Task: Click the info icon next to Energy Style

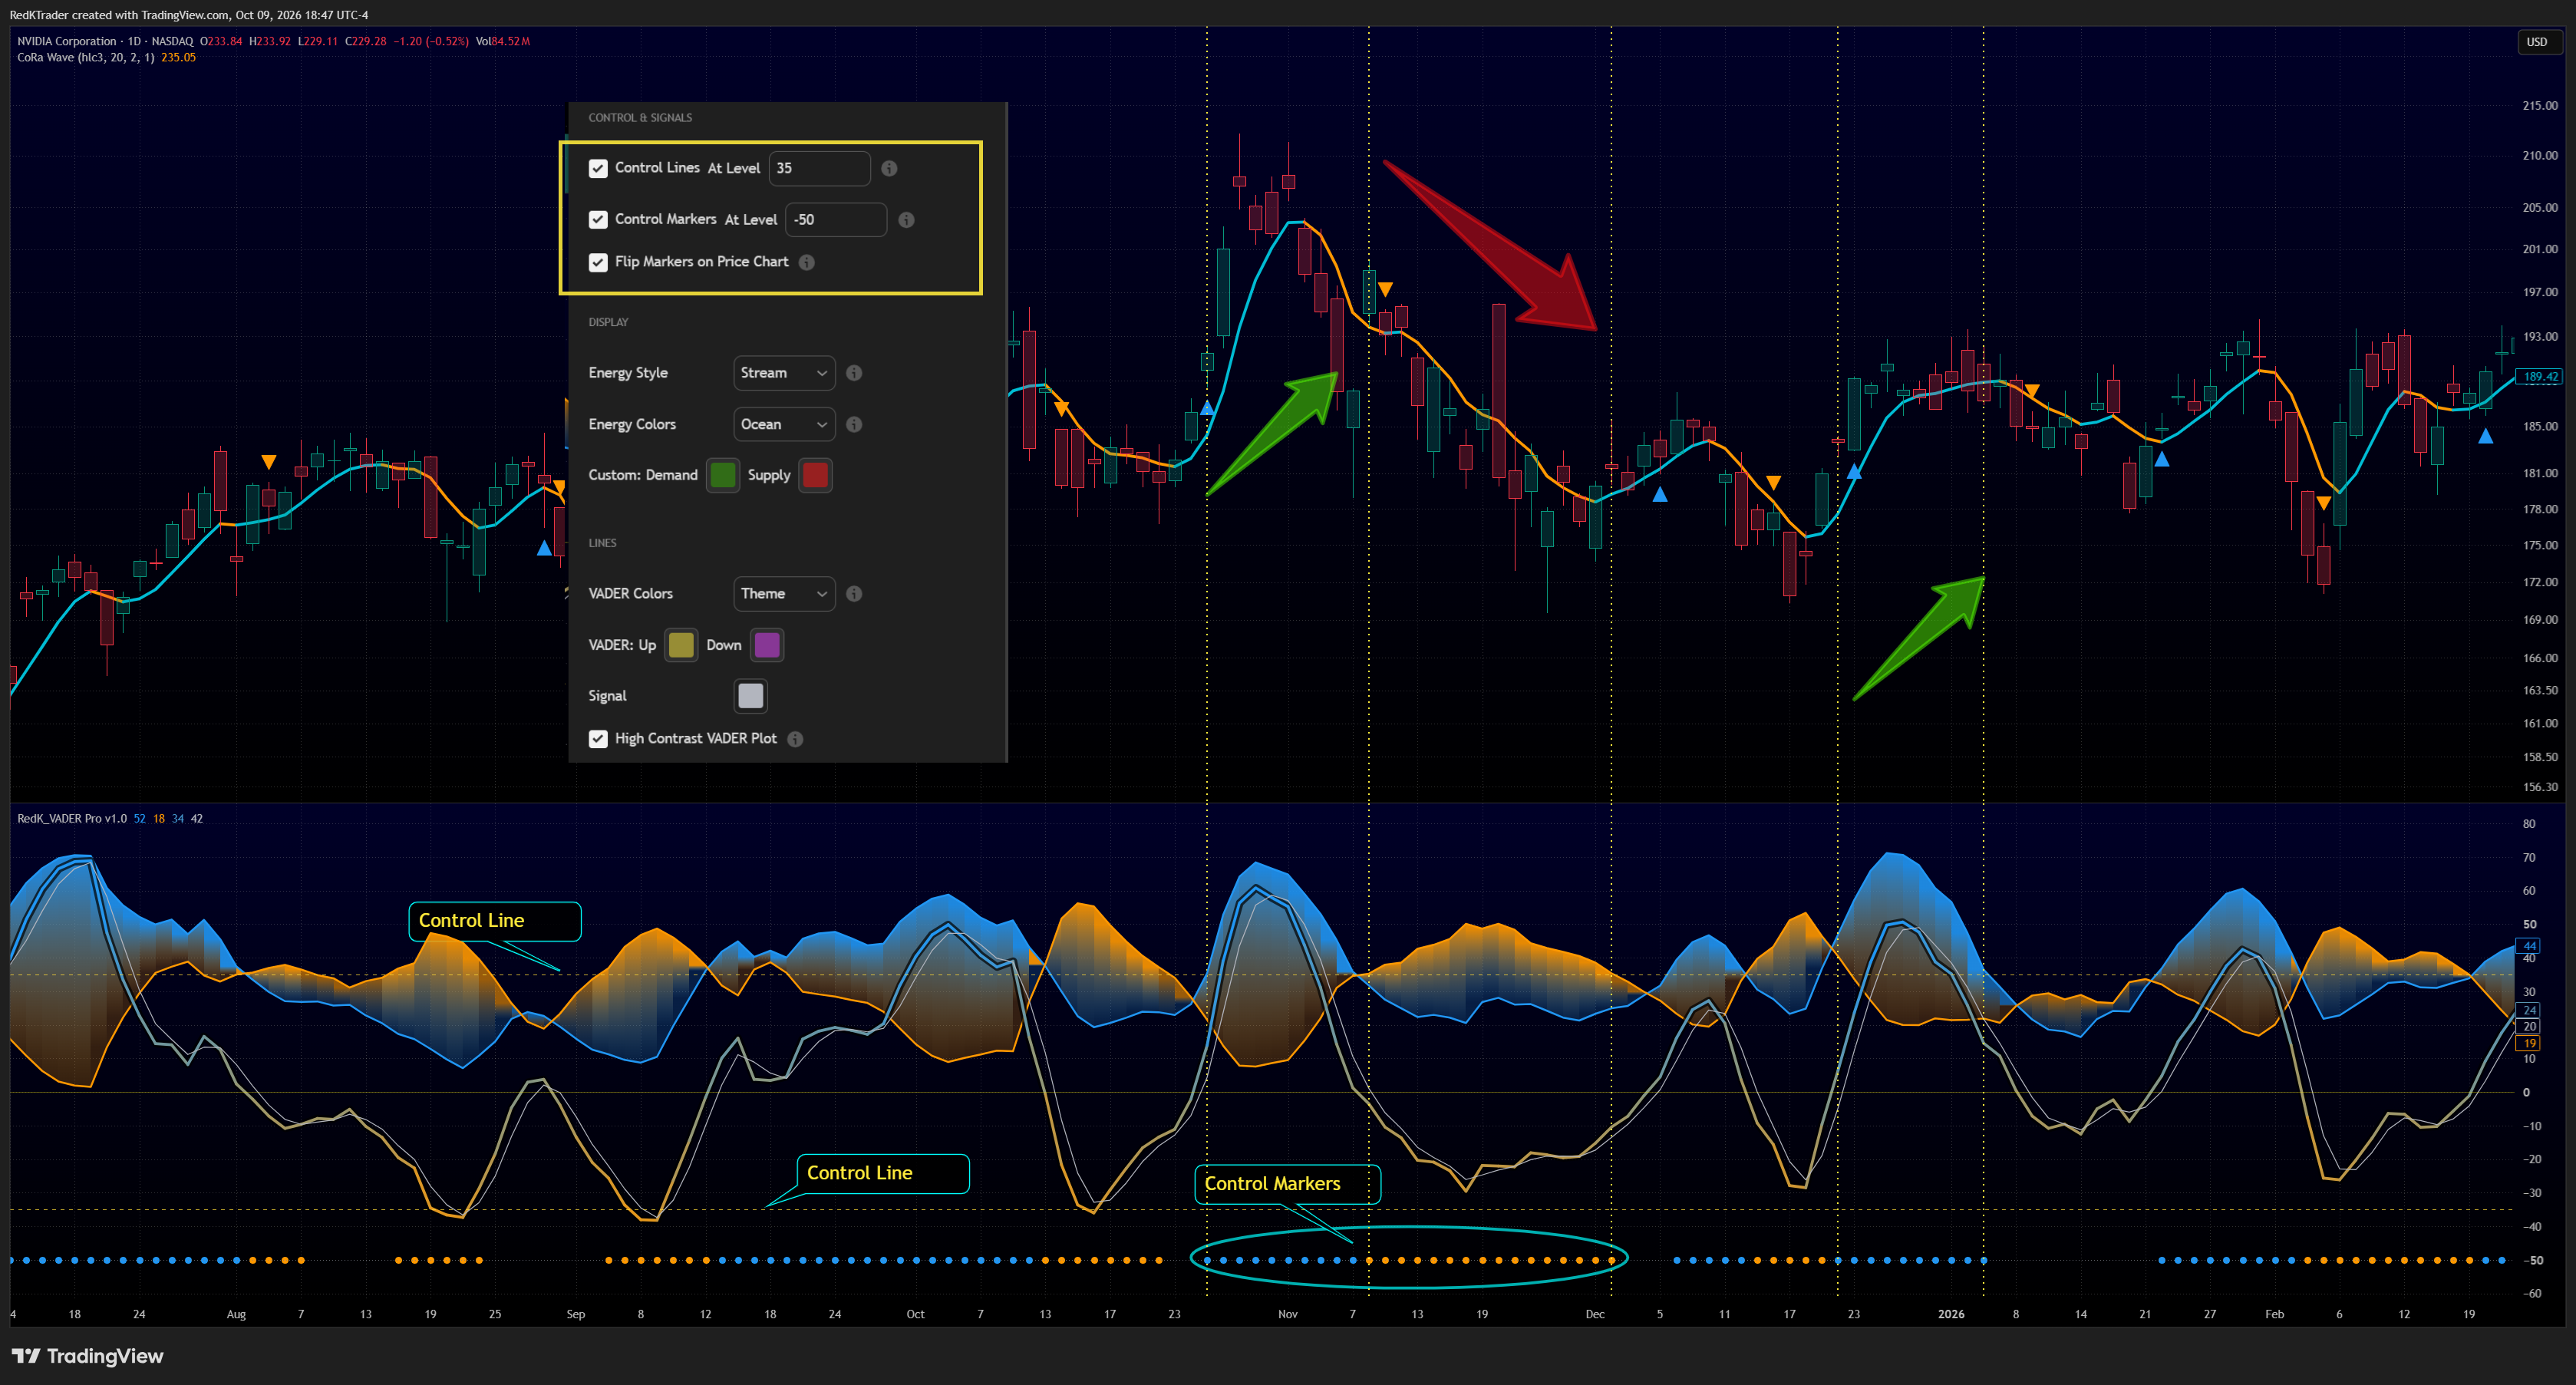Action: 854,373
